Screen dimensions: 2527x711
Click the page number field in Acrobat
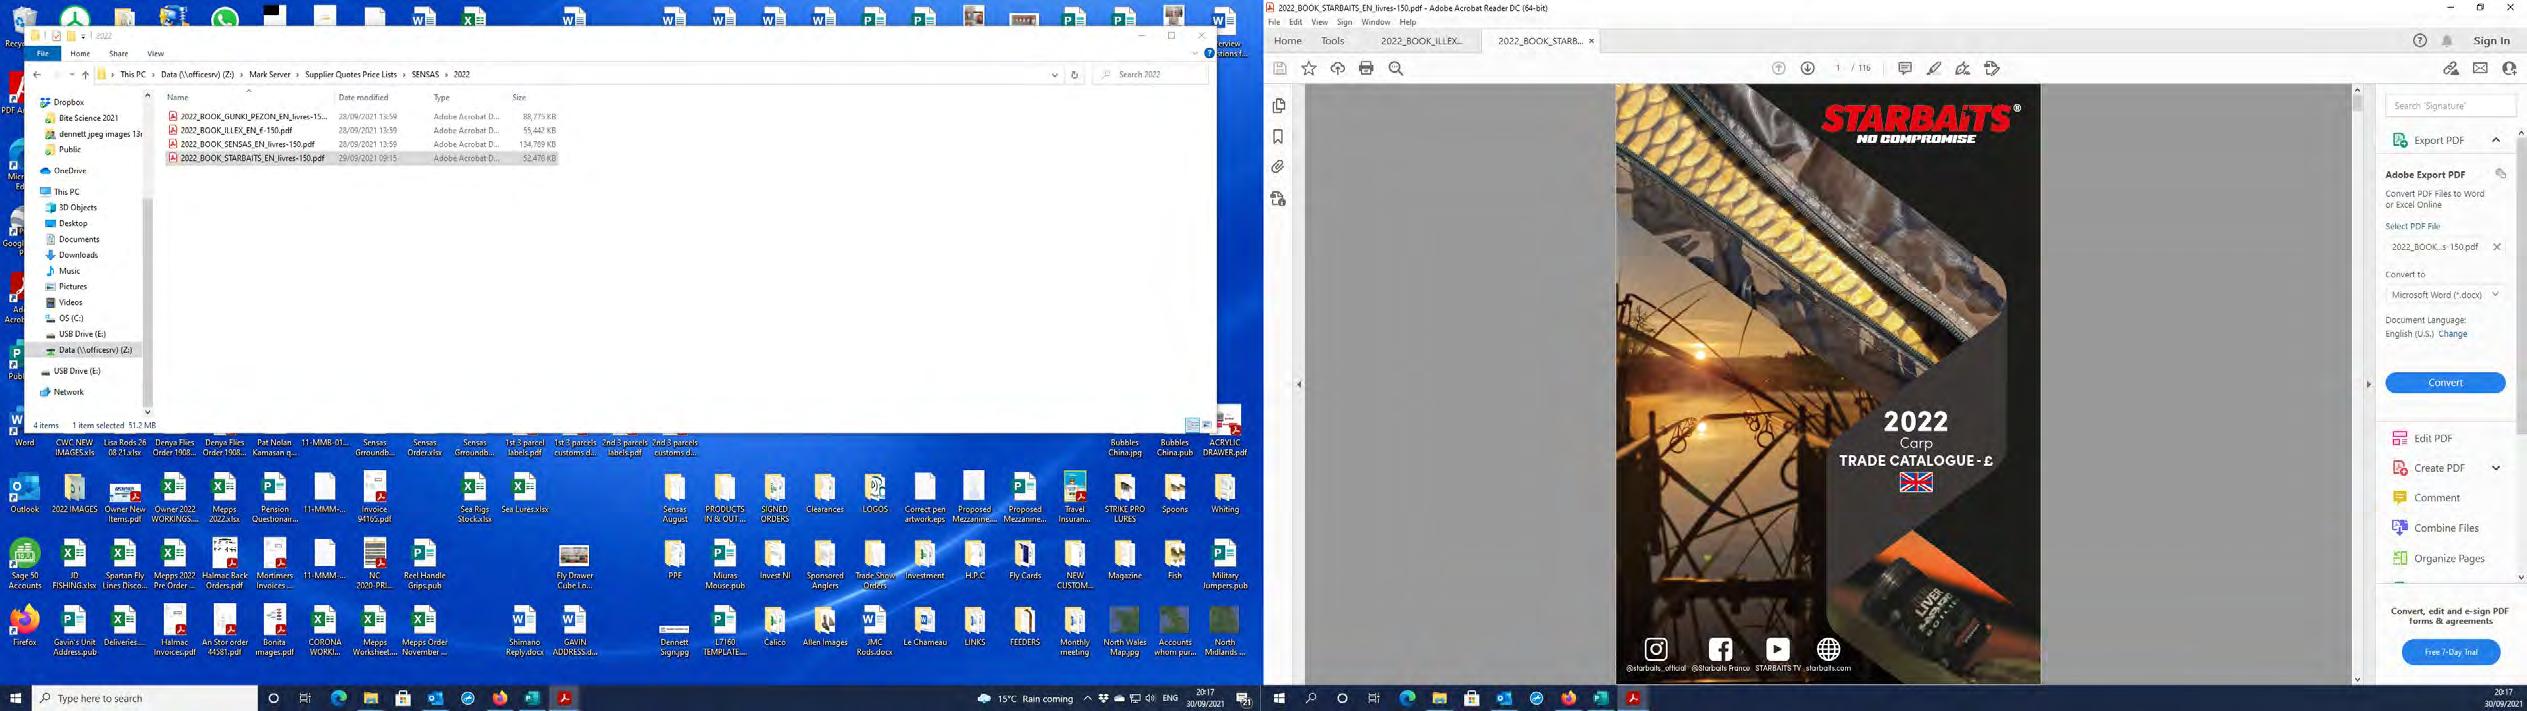click(1837, 68)
